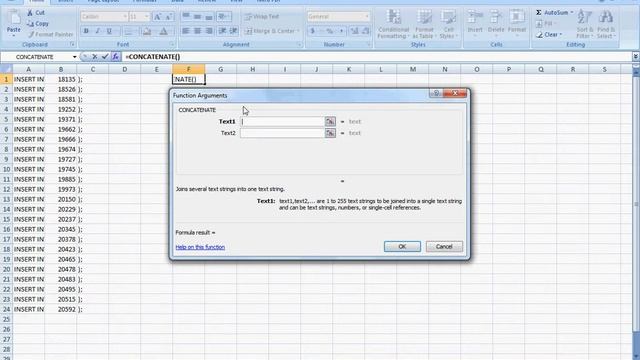Click cell B5 containing 19371

click(x=61, y=119)
